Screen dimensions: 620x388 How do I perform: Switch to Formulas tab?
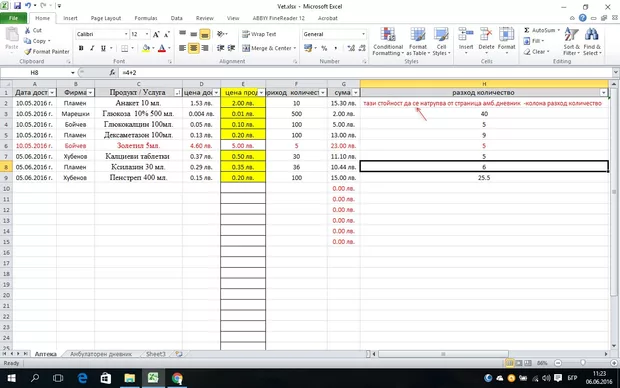point(146,18)
